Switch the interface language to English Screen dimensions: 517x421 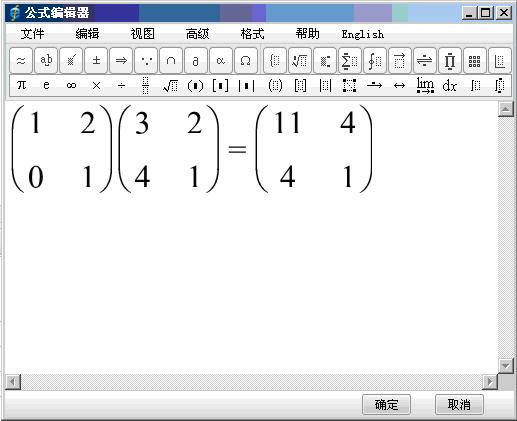tap(363, 34)
